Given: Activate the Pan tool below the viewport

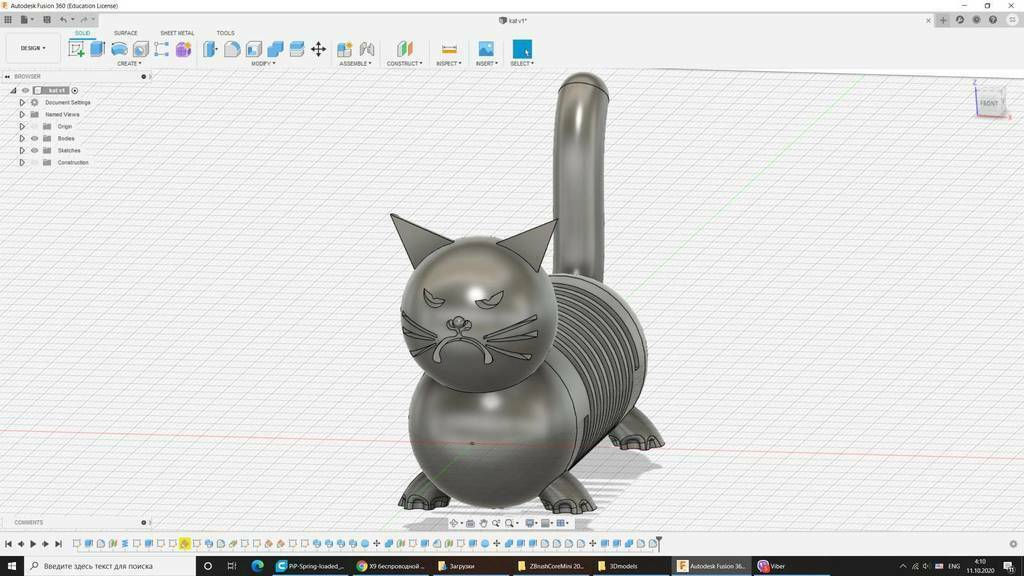Looking at the screenshot, I should (x=484, y=523).
